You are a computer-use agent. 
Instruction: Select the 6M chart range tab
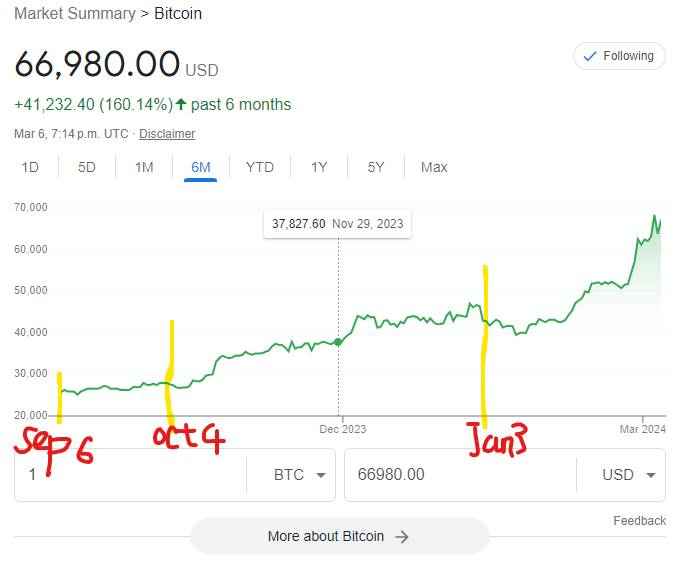click(200, 167)
